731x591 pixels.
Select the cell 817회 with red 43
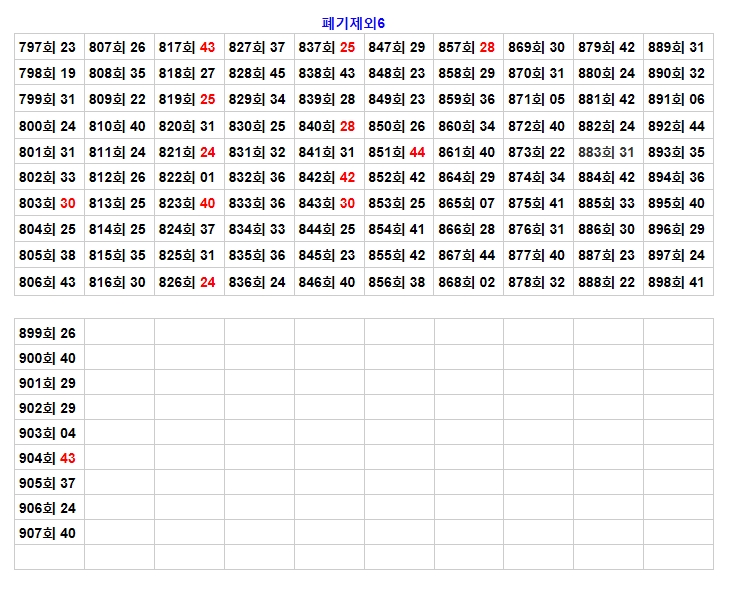pos(188,47)
